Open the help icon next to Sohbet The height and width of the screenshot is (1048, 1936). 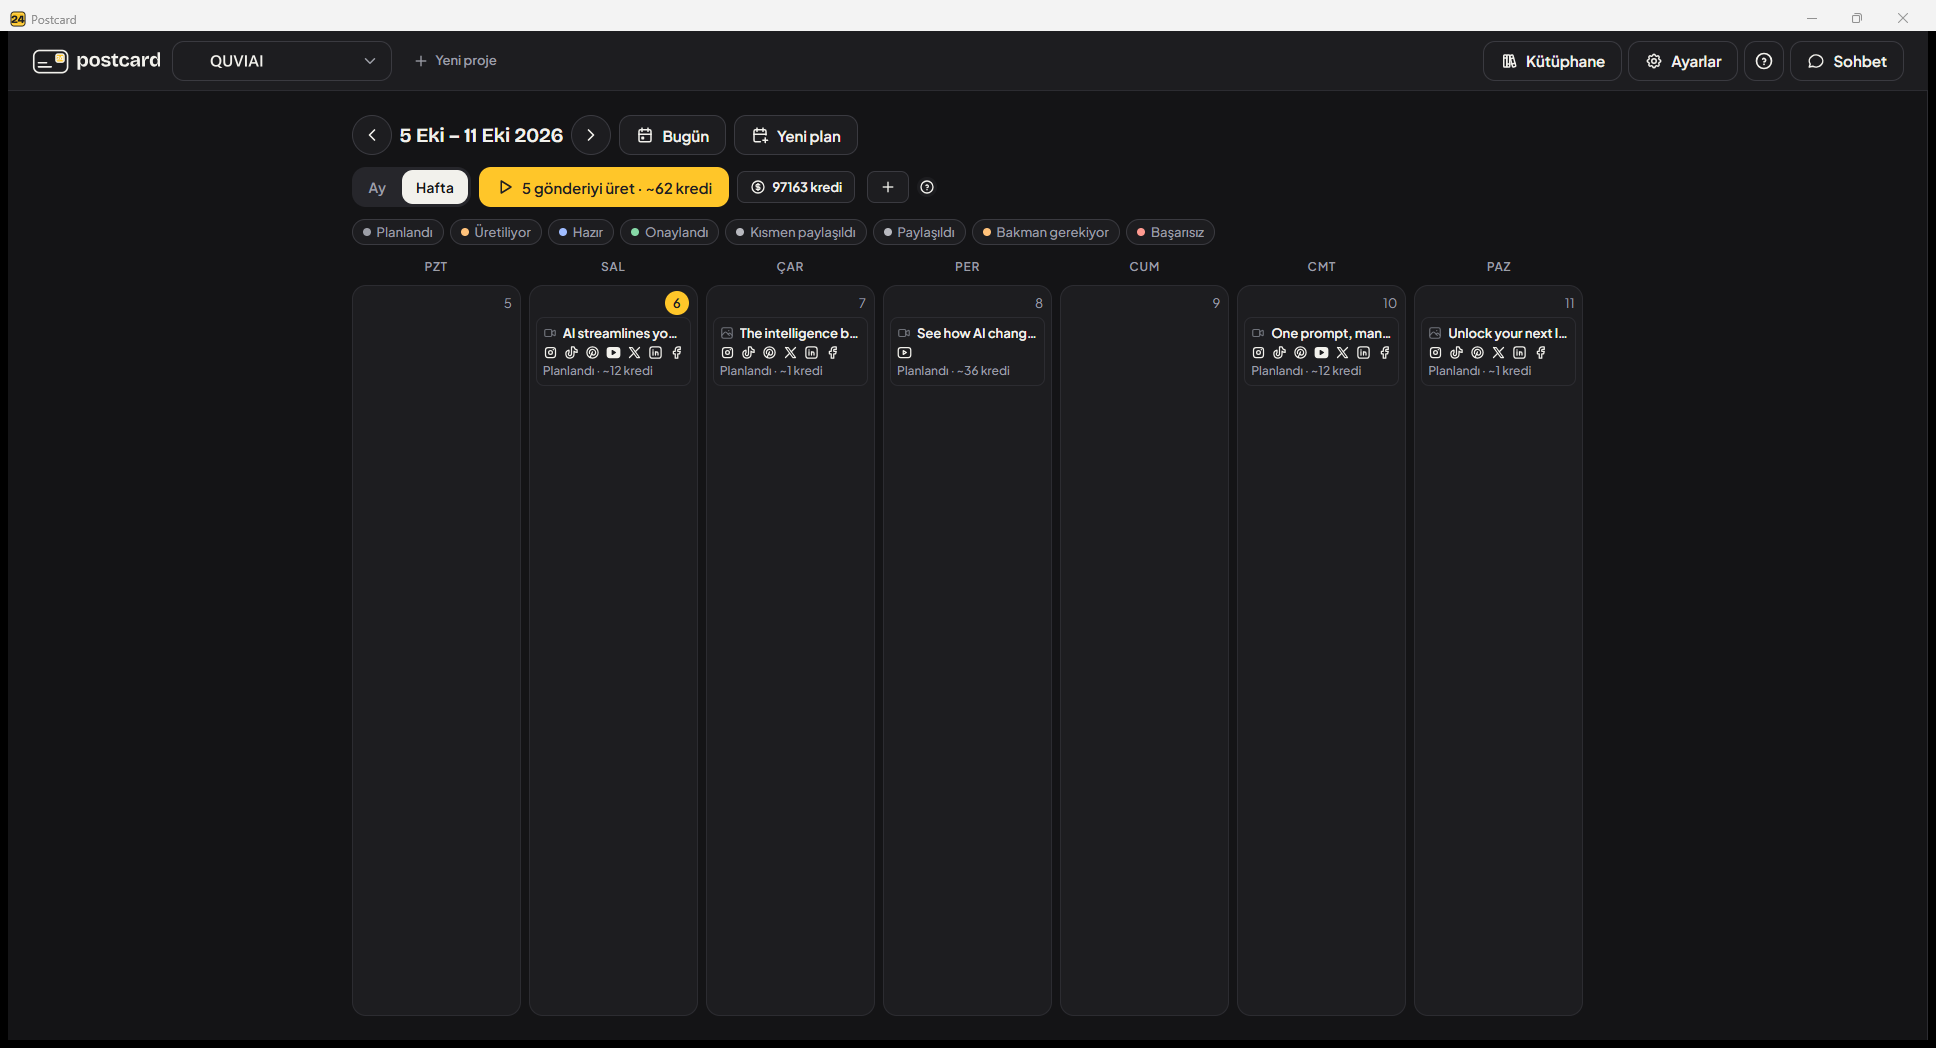(x=1764, y=61)
